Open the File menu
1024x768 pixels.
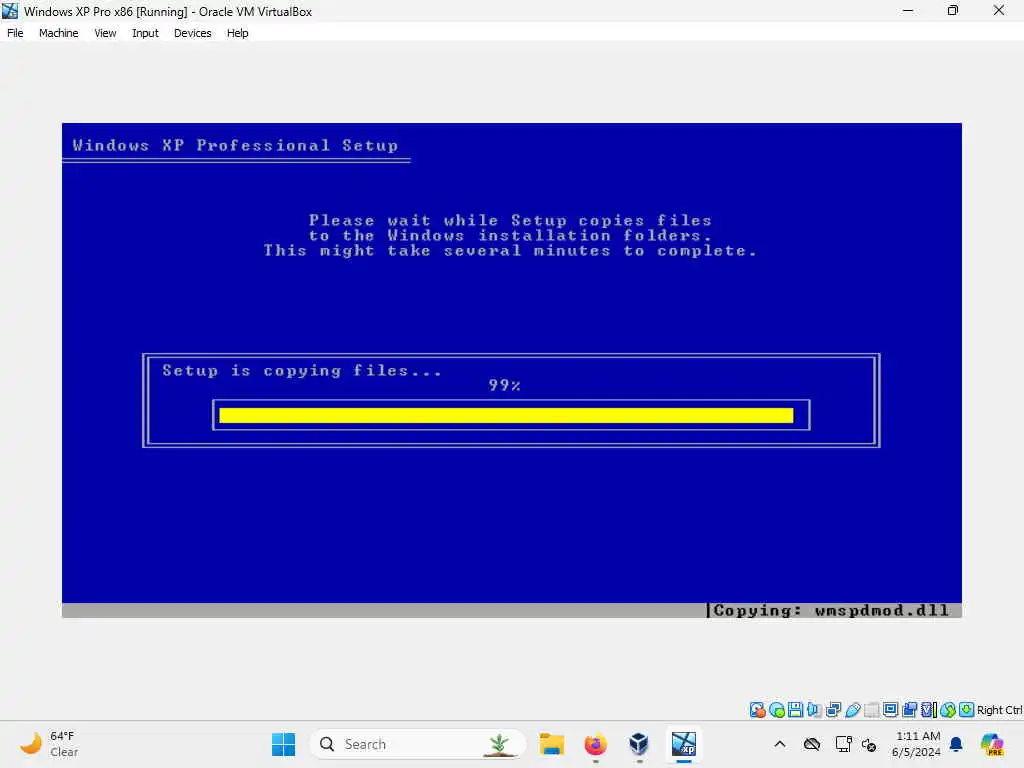pos(15,33)
